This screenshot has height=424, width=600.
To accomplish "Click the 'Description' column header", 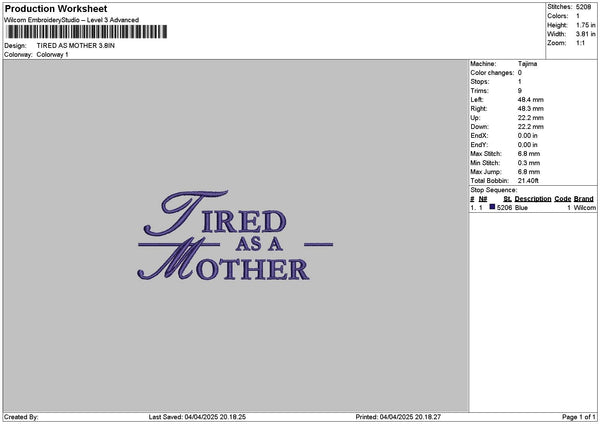I will tap(533, 199).
